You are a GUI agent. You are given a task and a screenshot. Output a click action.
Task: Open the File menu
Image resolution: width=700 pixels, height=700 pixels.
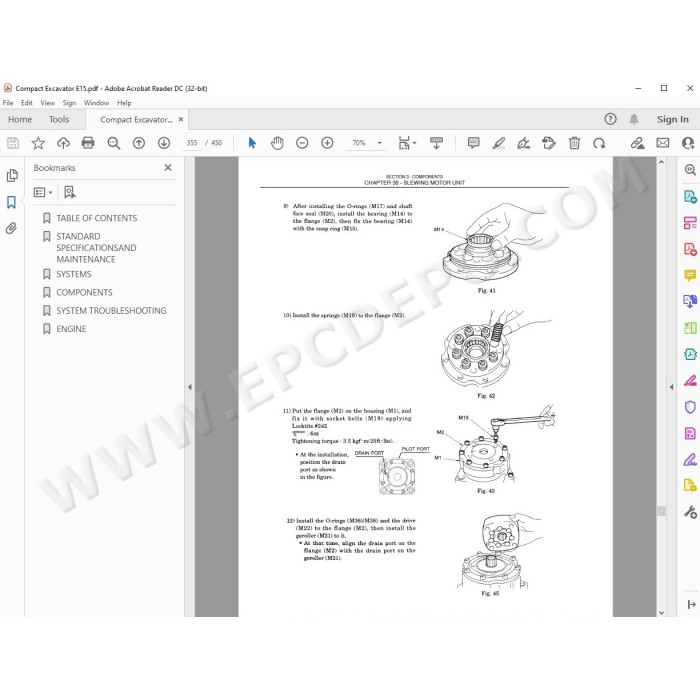tap(8, 103)
